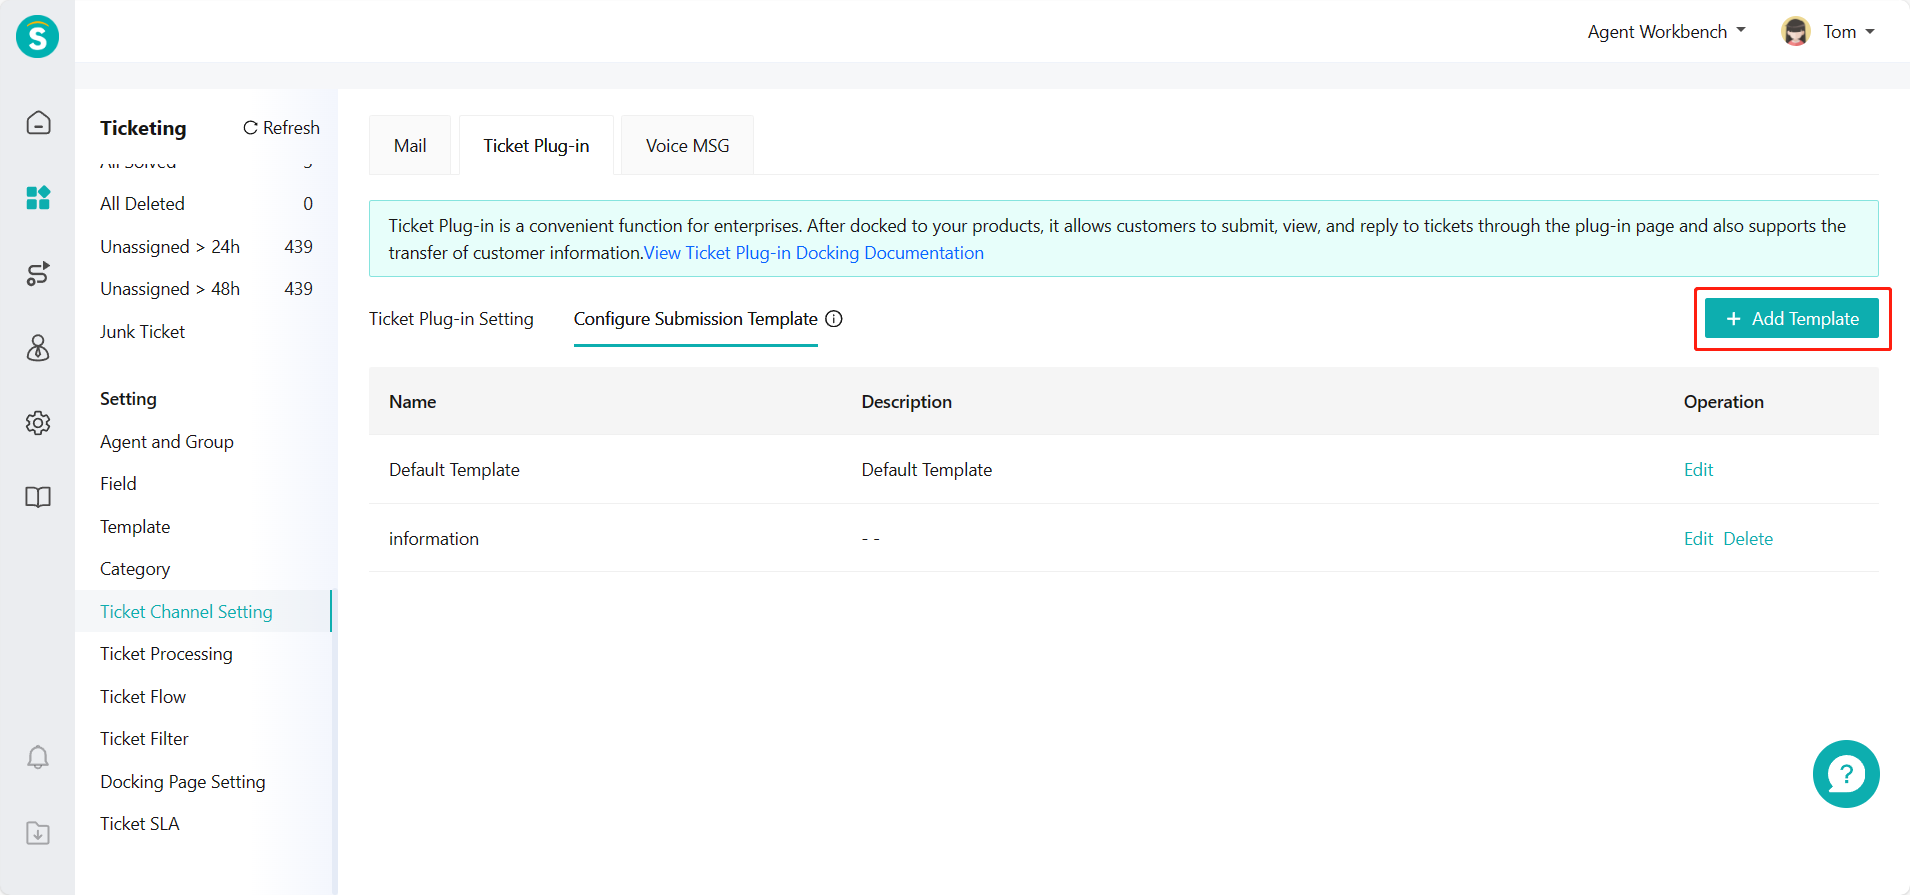Click the Name column header
This screenshot has width=1910, height=895.
tap(413, 402)
